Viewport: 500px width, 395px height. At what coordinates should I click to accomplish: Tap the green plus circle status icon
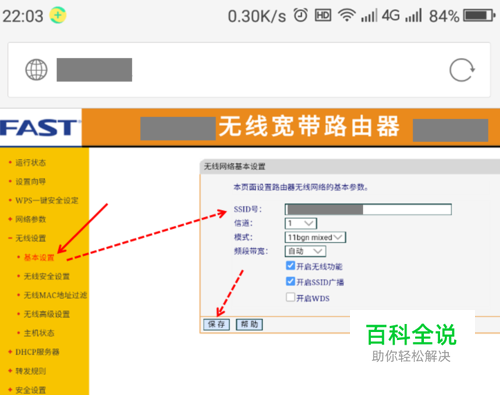click(58, 15)
